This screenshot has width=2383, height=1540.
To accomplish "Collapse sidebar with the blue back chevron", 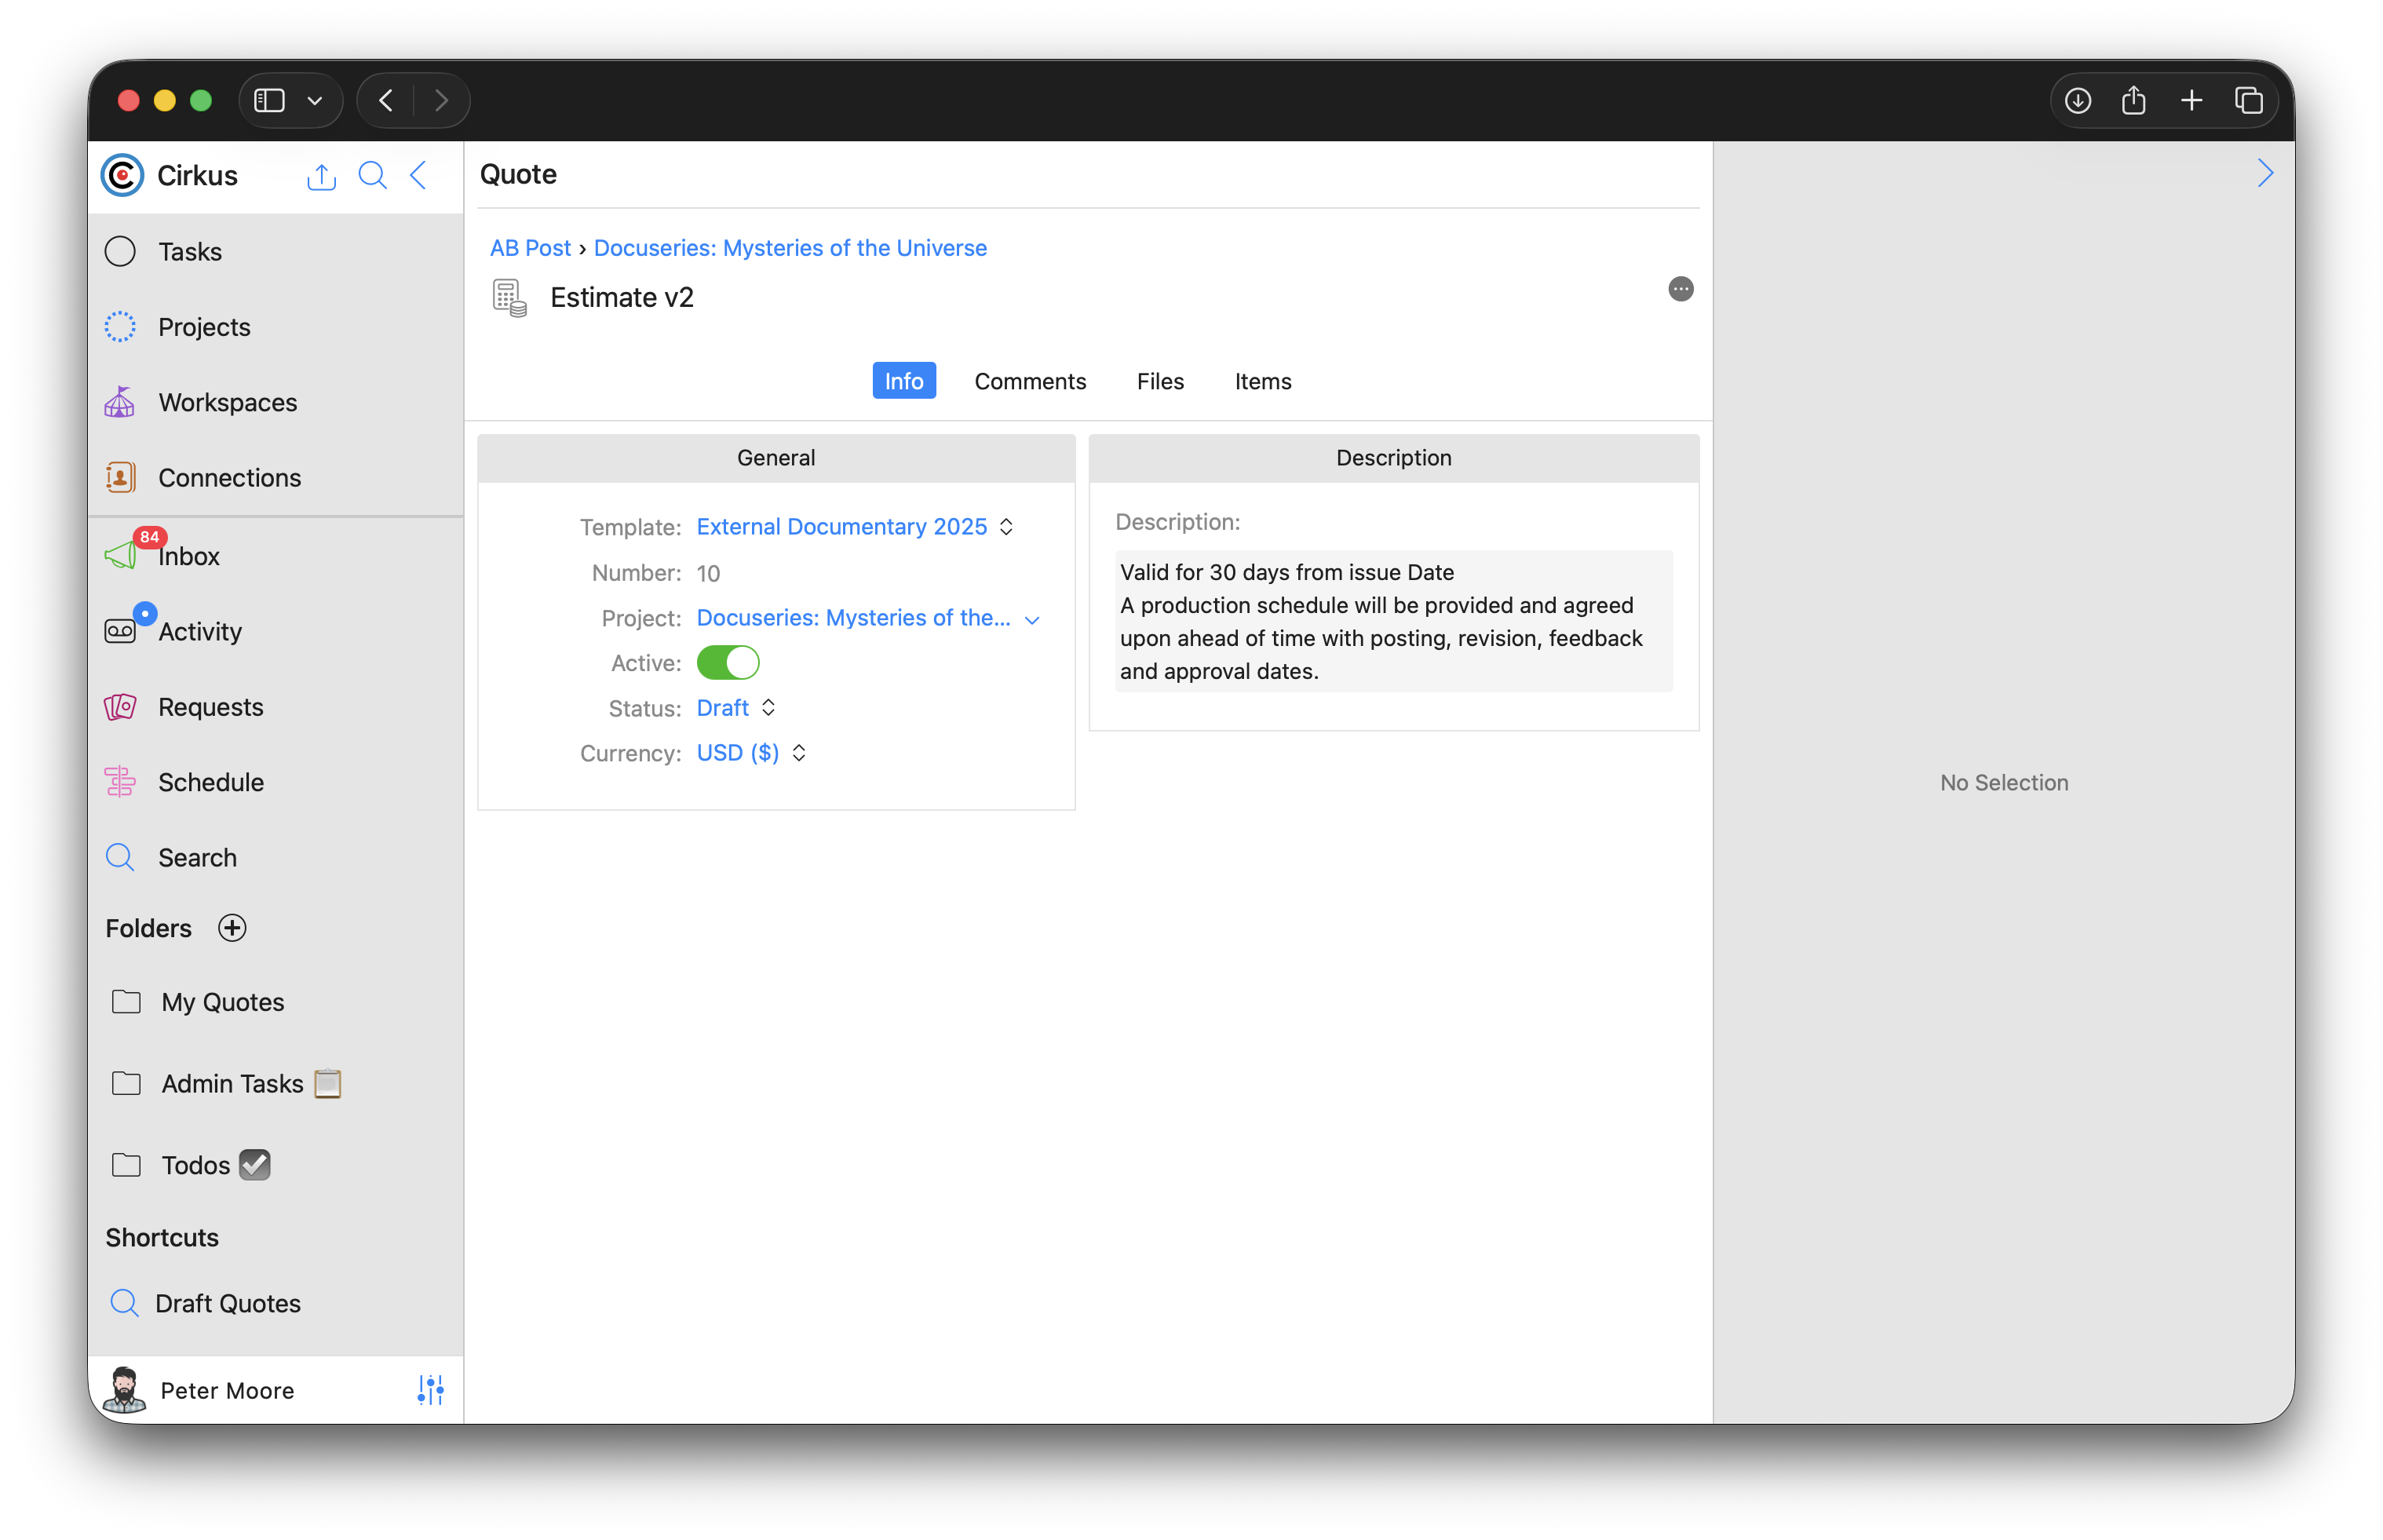I will [419, 175].
